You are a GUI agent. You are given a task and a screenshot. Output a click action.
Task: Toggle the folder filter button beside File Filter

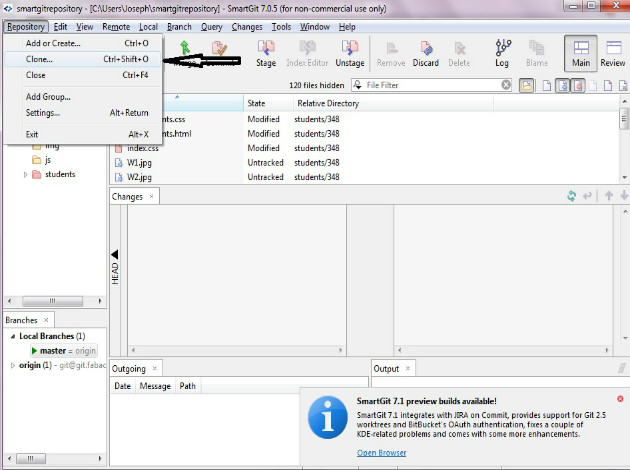point(526,85)
